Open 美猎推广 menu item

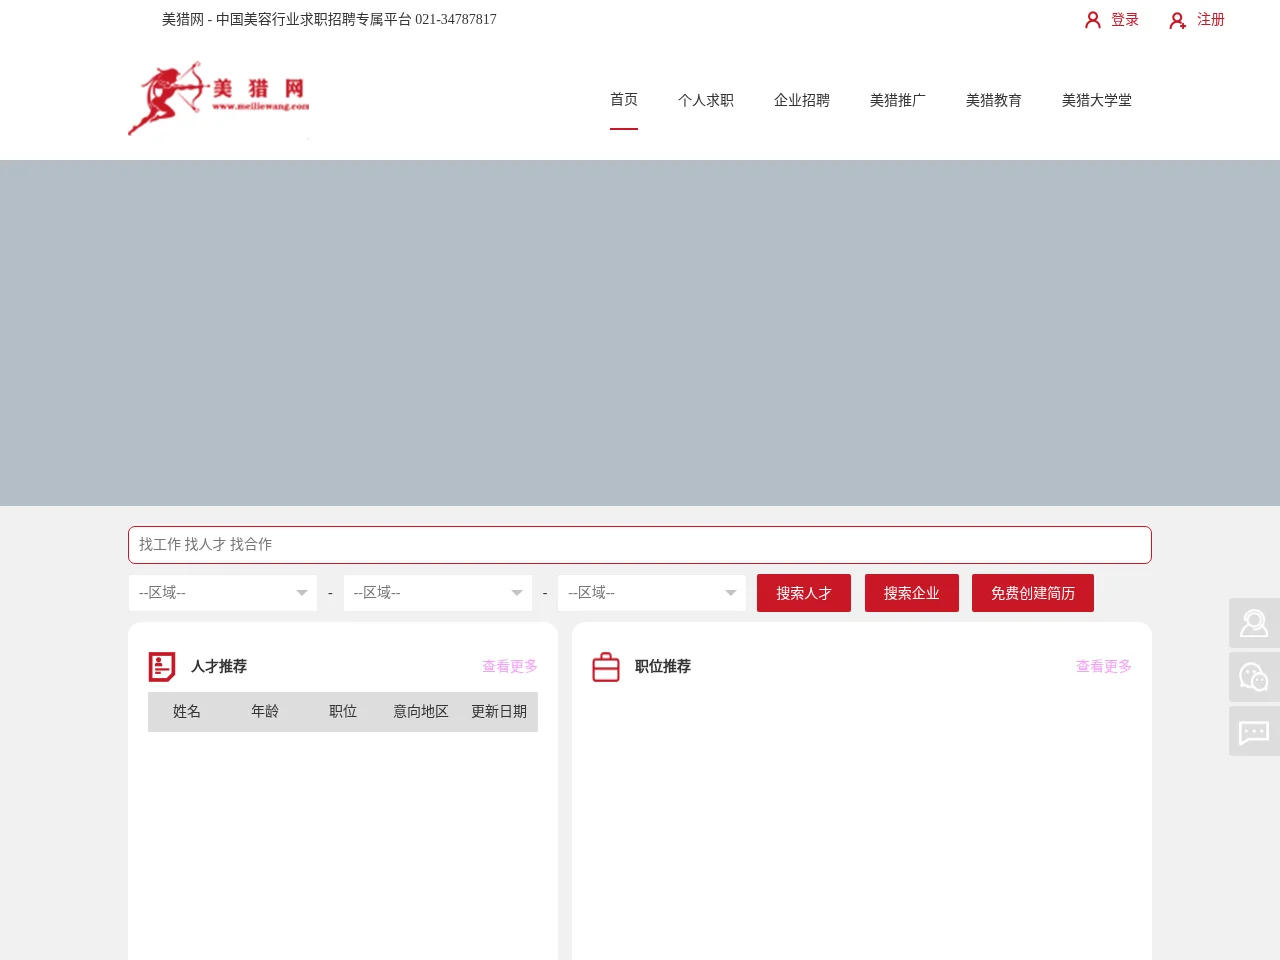pos(898,100)
